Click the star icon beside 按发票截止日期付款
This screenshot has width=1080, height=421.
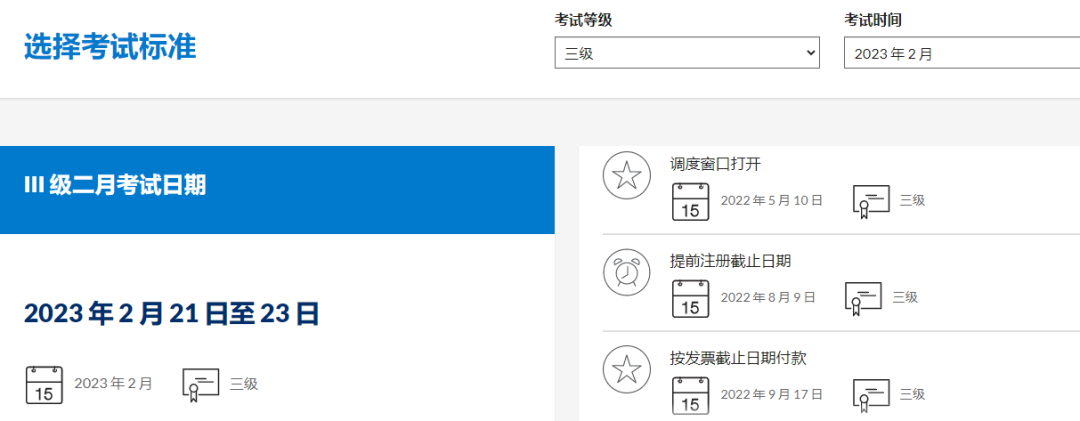click(x=626, y=369)
